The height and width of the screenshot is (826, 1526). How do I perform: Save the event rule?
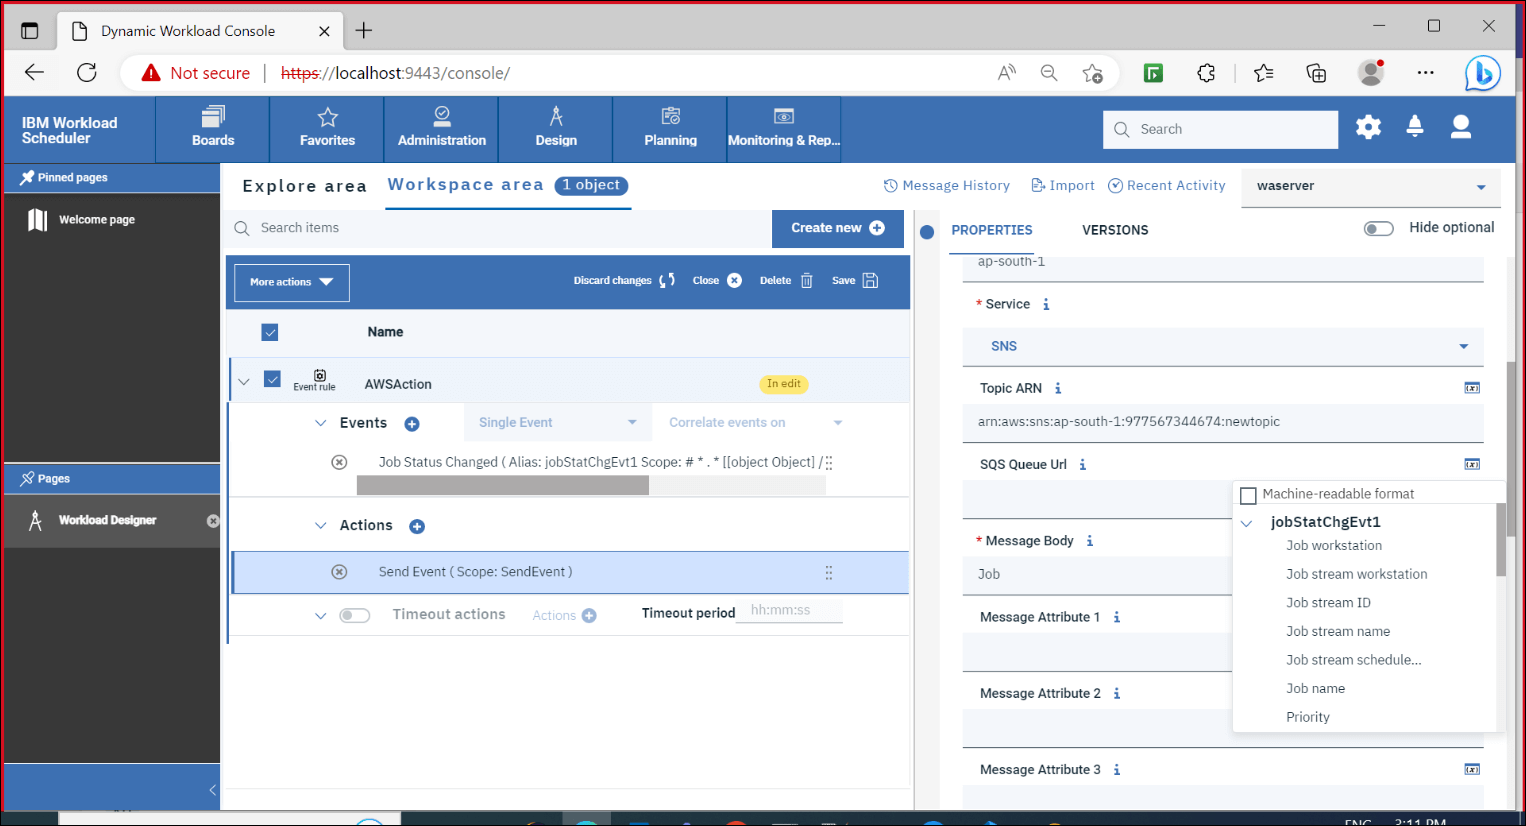click(x=855, y=281)
